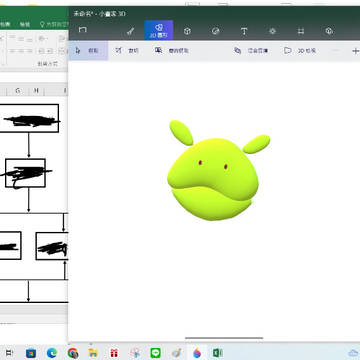This screenshot has width=360, height=360.
Task: Click the 說明 tab in Excel ribbon
Action: pos(25,24)
